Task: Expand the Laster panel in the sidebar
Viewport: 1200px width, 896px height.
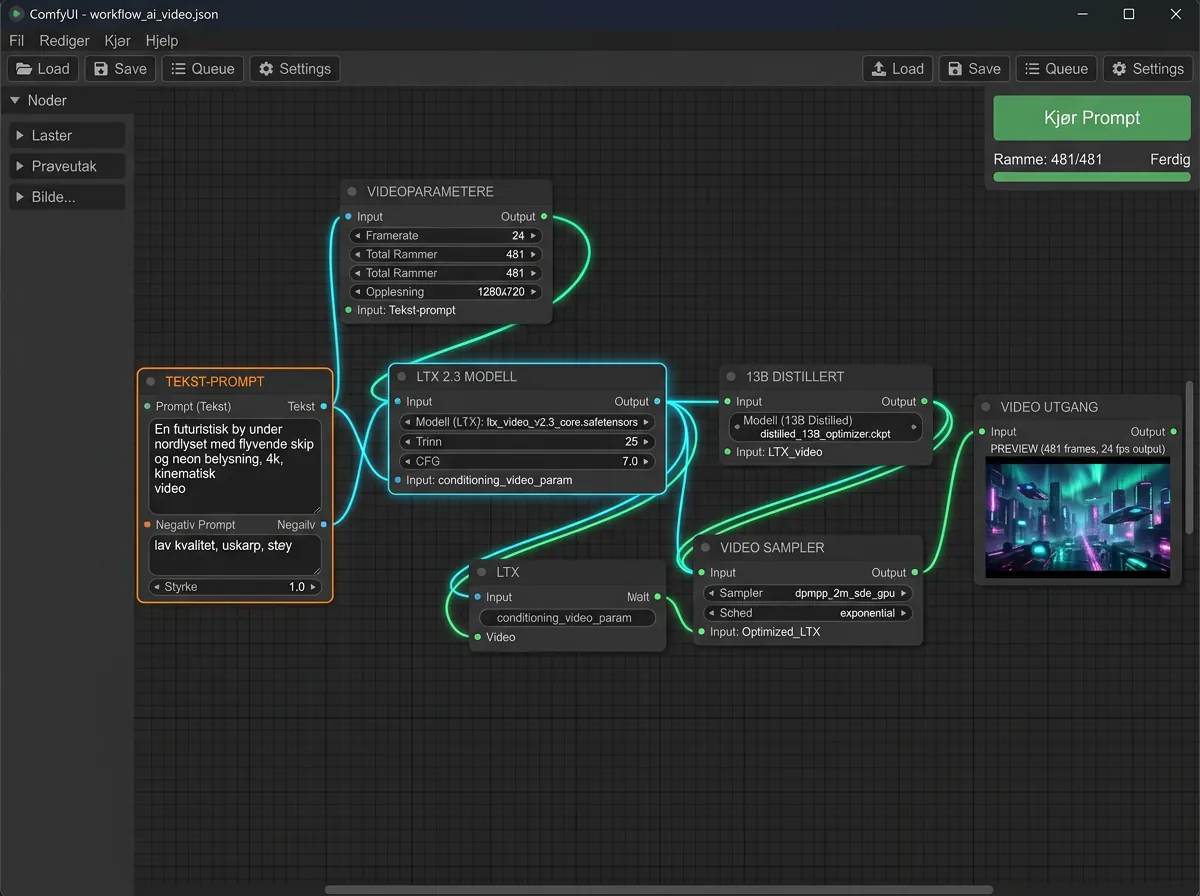Action: pyautogui.click(x=66, y=134)
